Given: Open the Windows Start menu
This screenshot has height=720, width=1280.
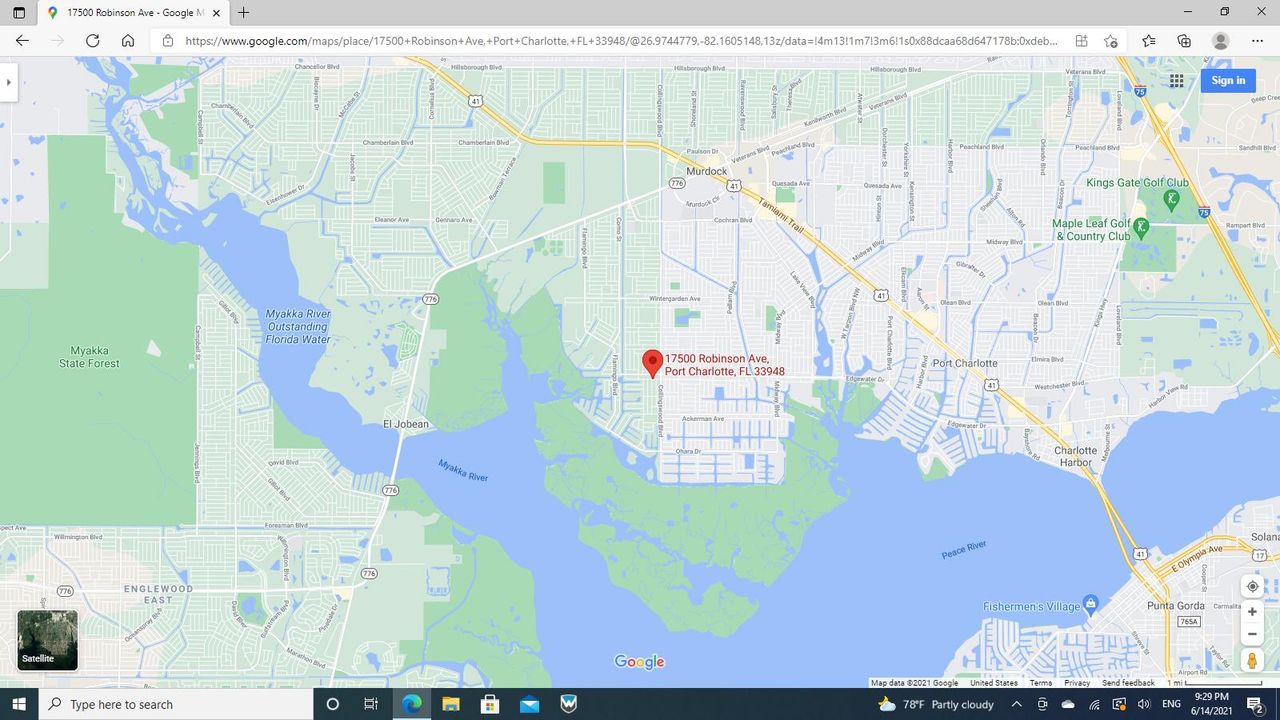Looking at the screenshot, I should pos(19,704).
